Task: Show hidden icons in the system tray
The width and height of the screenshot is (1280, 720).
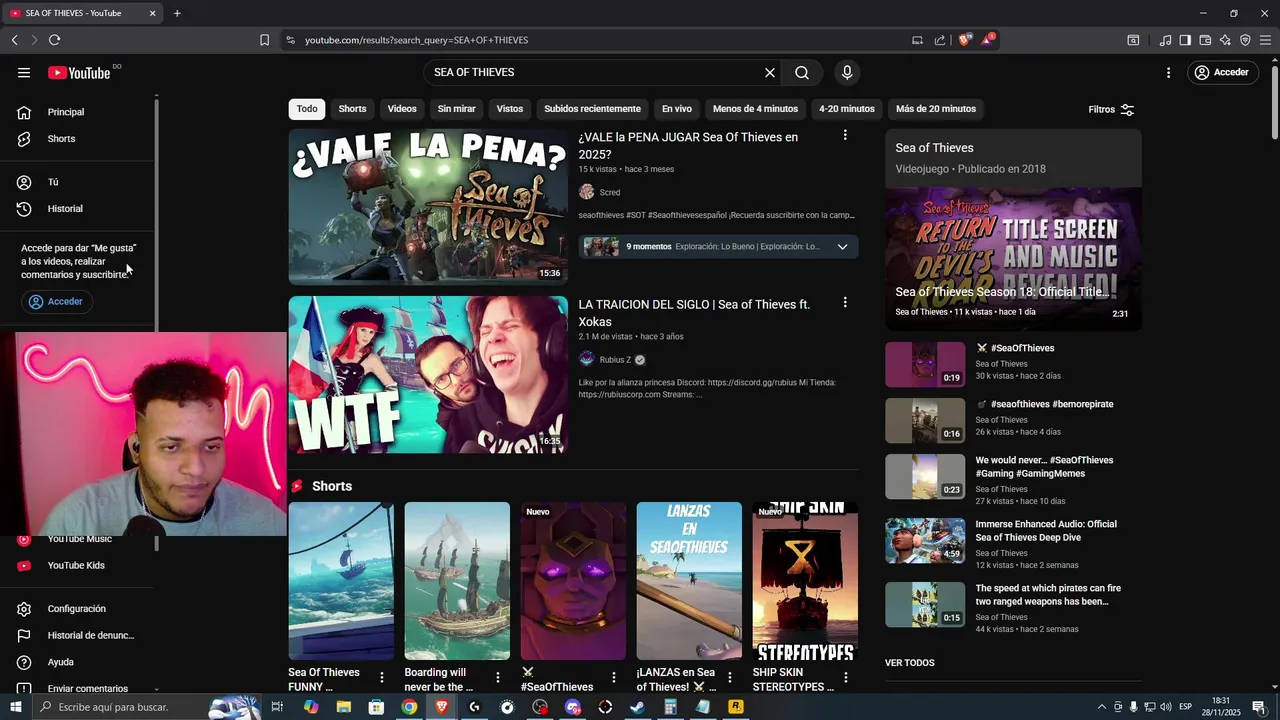Action: tap(1102, 707)
